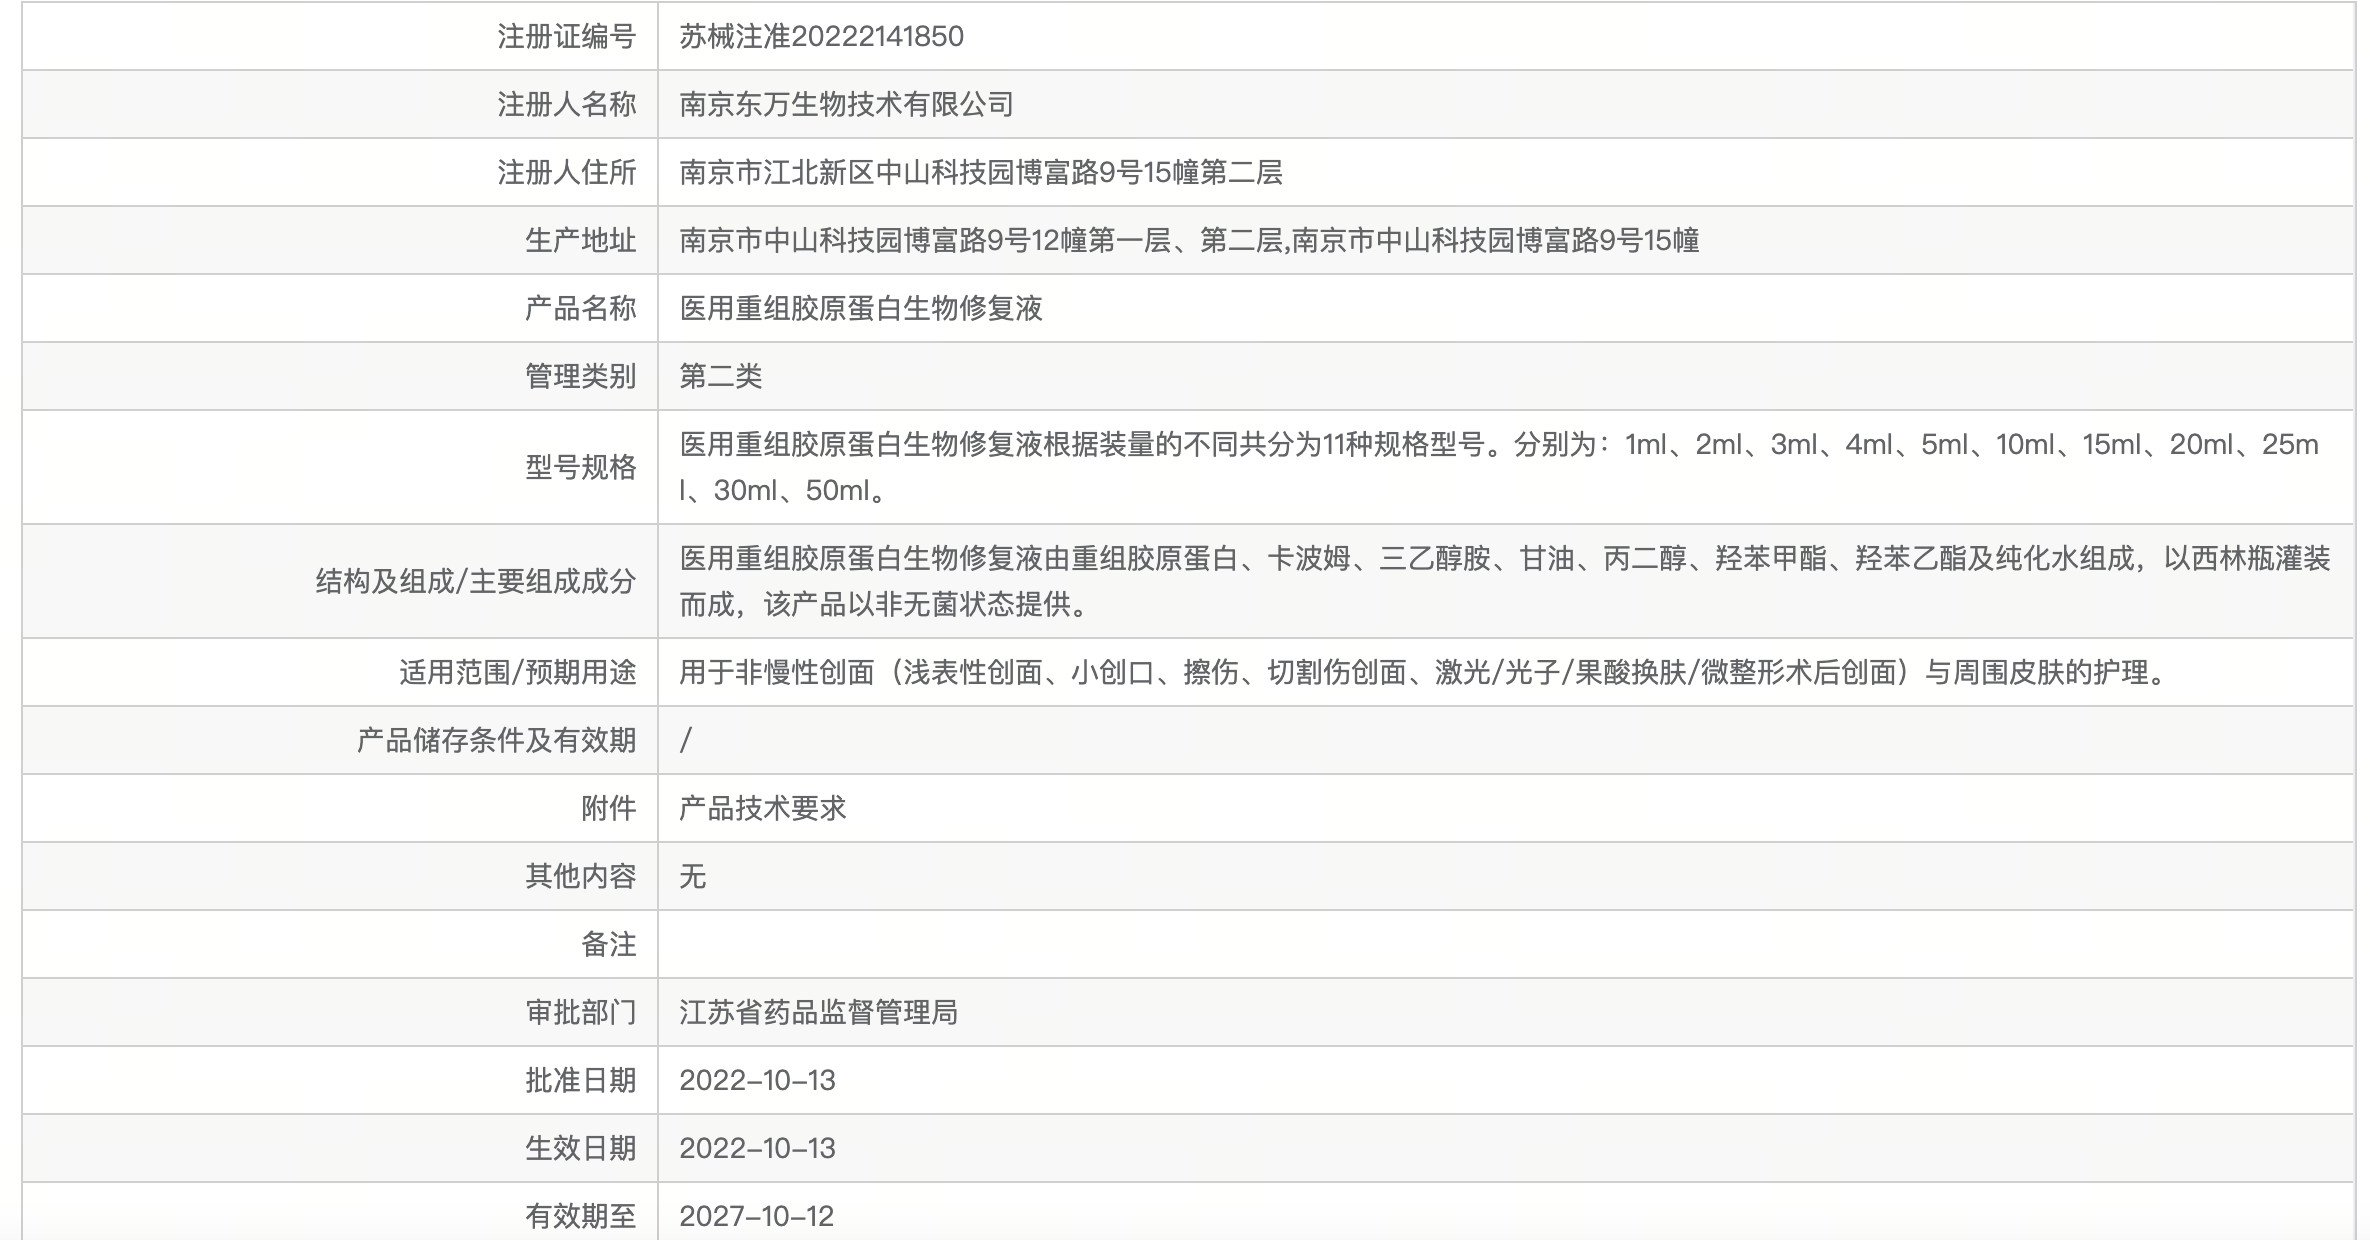Click the 其他内容 label
Image resolution: width=2370 pixels, height=1240 pixels.
click(580, 876)
